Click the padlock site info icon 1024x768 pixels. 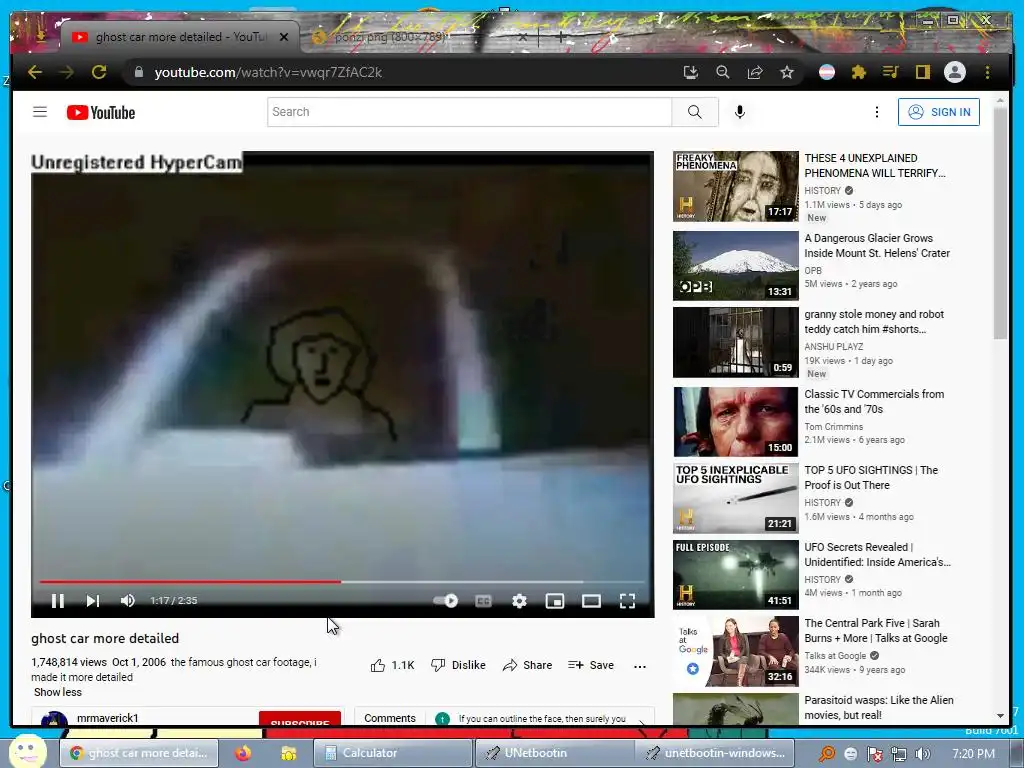click(x=138, y=72)
